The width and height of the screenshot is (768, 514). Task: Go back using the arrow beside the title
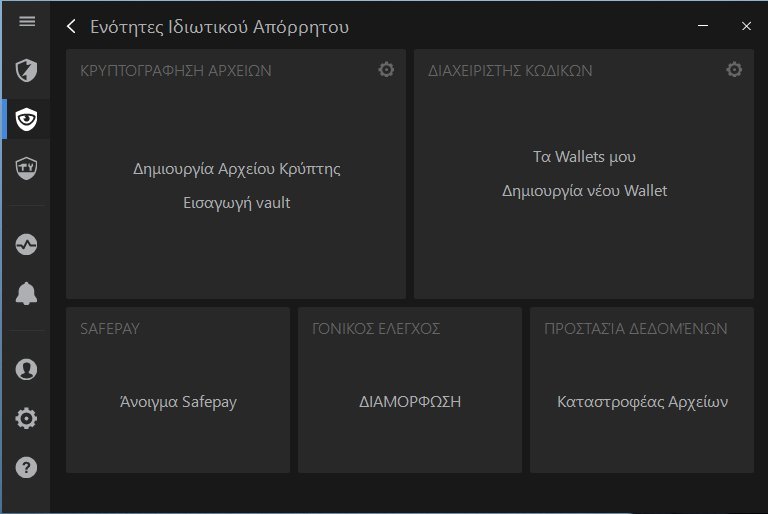72,26
